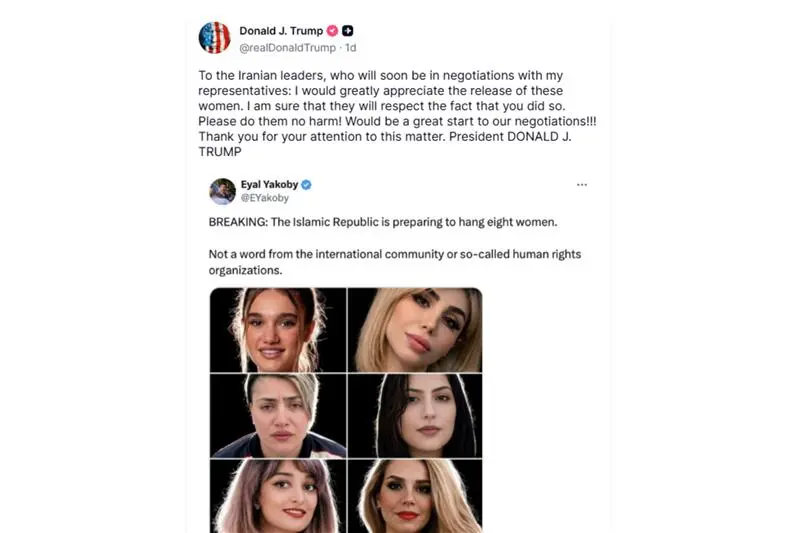The width and height of the screenshot is (800, 533).
Task: Open the photo of woman in blue and red top
Action: [278, 416]
